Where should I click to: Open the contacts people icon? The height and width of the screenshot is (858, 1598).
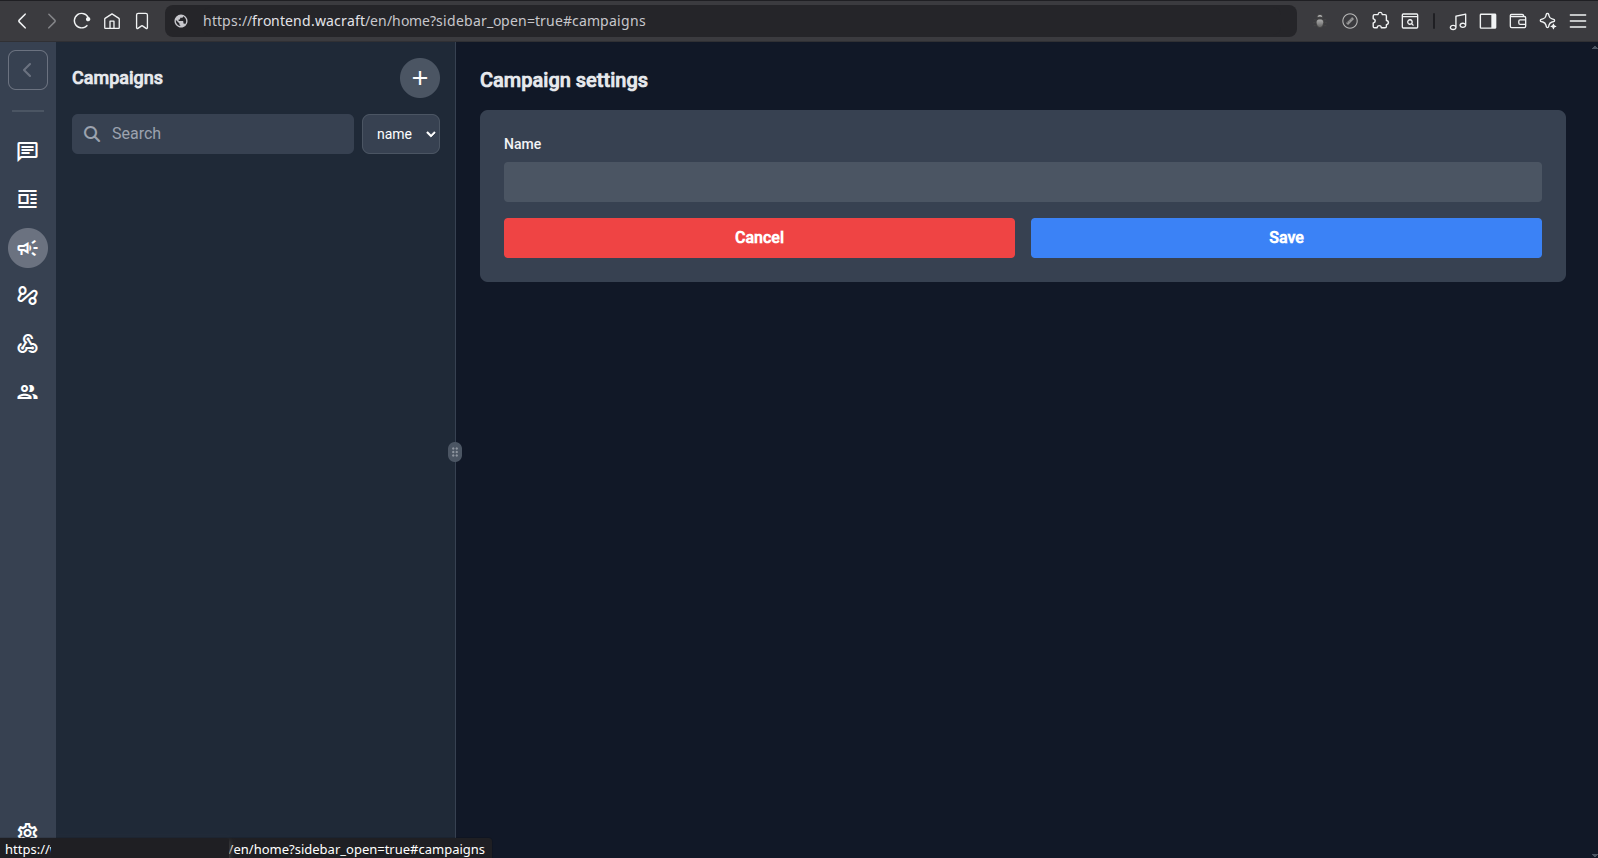click(28, 392)
